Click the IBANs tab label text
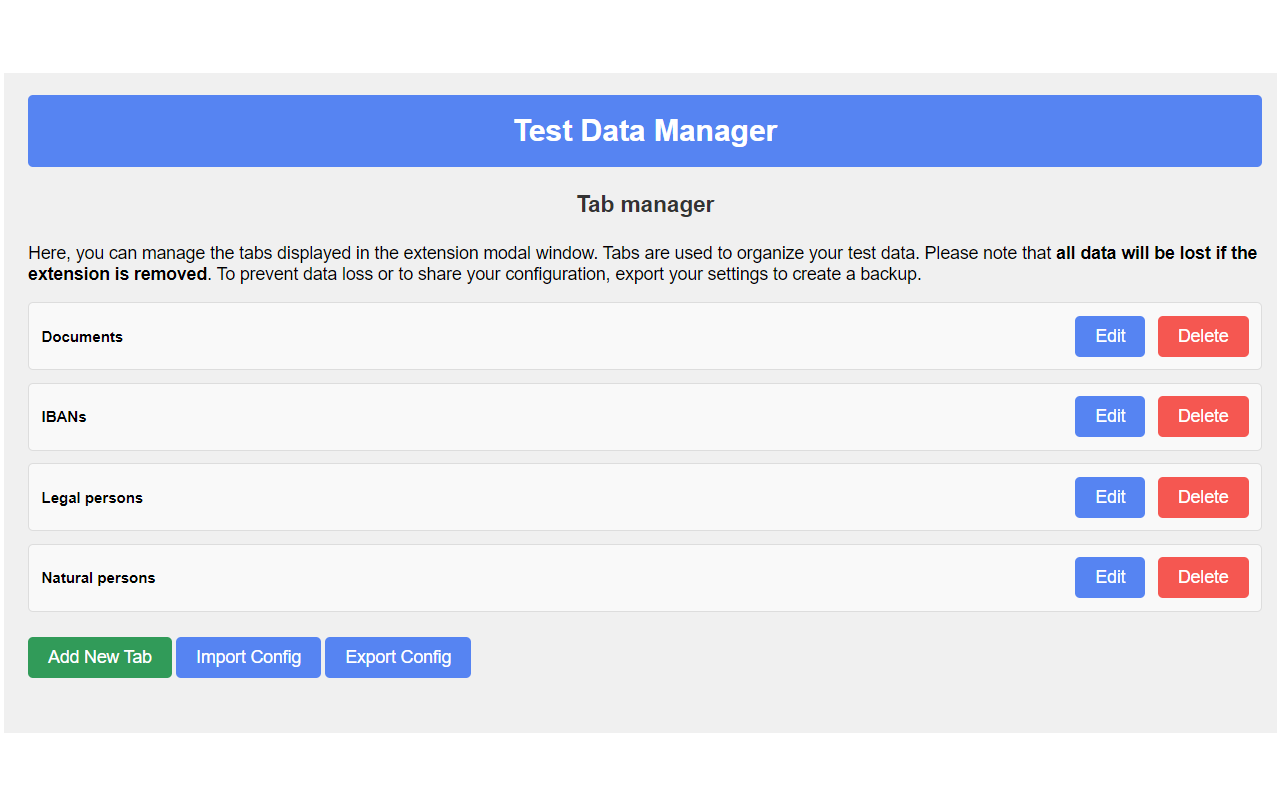 [x=63, y=416]
